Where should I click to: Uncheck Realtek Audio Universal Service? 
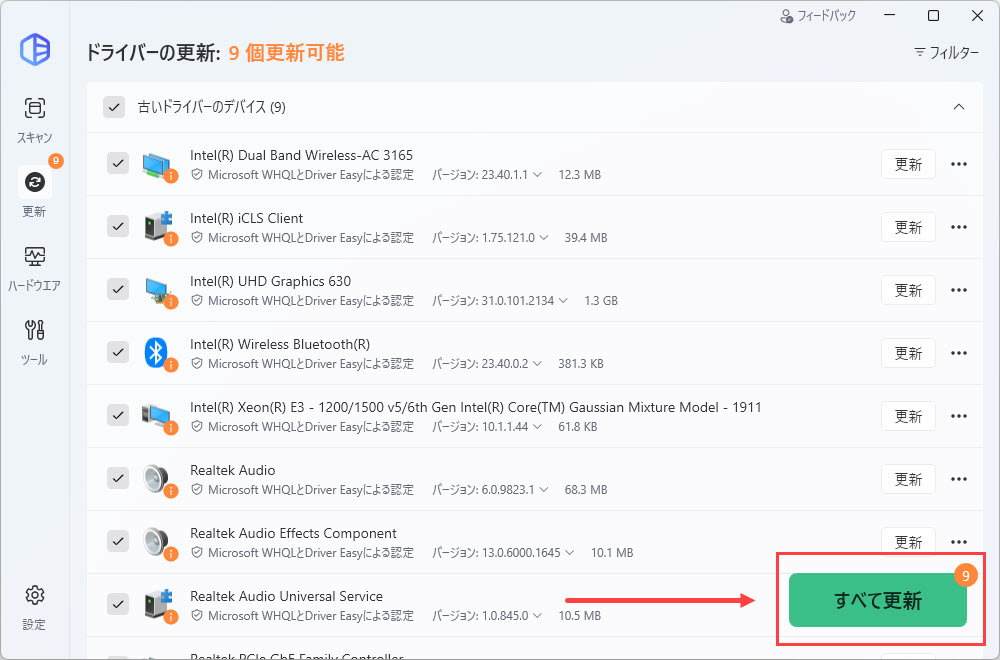pos(118,603)
